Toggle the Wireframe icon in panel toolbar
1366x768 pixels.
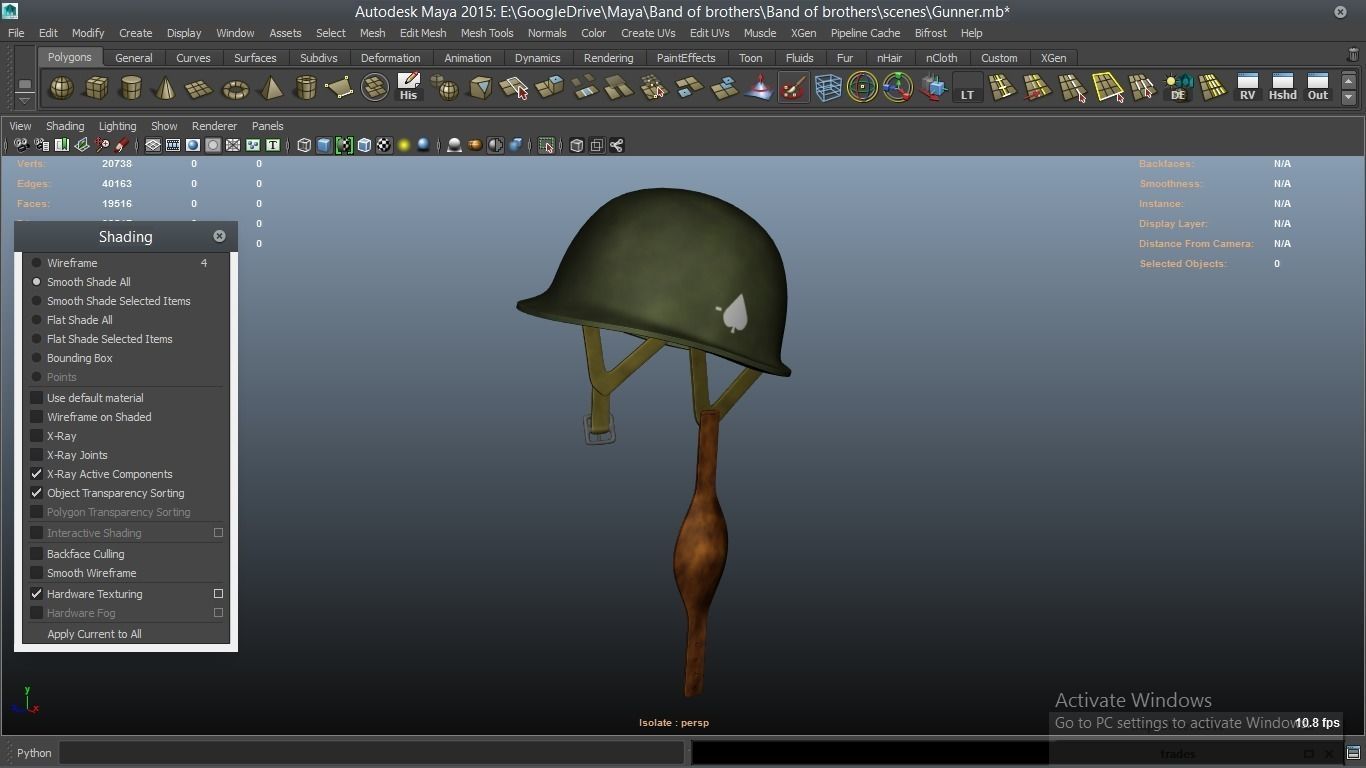tap(304, 146)
